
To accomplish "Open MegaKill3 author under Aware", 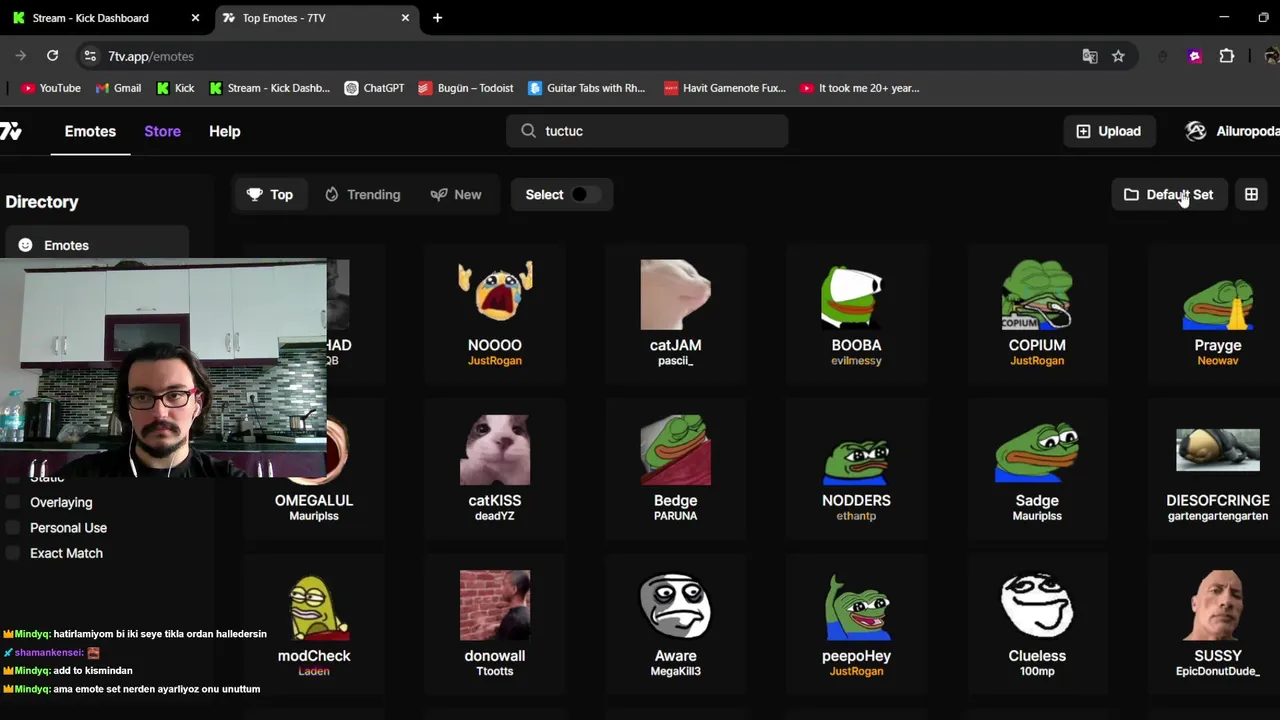I will coord(676,671).
